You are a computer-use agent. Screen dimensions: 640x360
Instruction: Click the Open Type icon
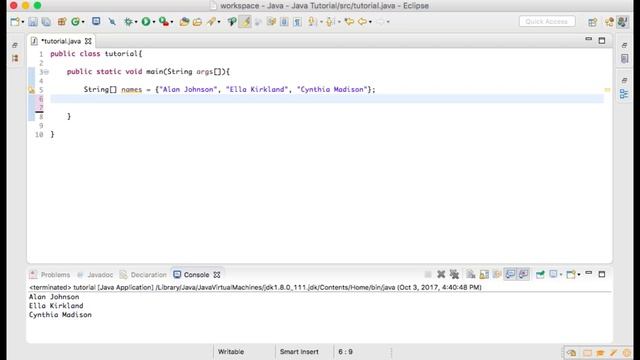pyautogui.click(x=184, y=22)
